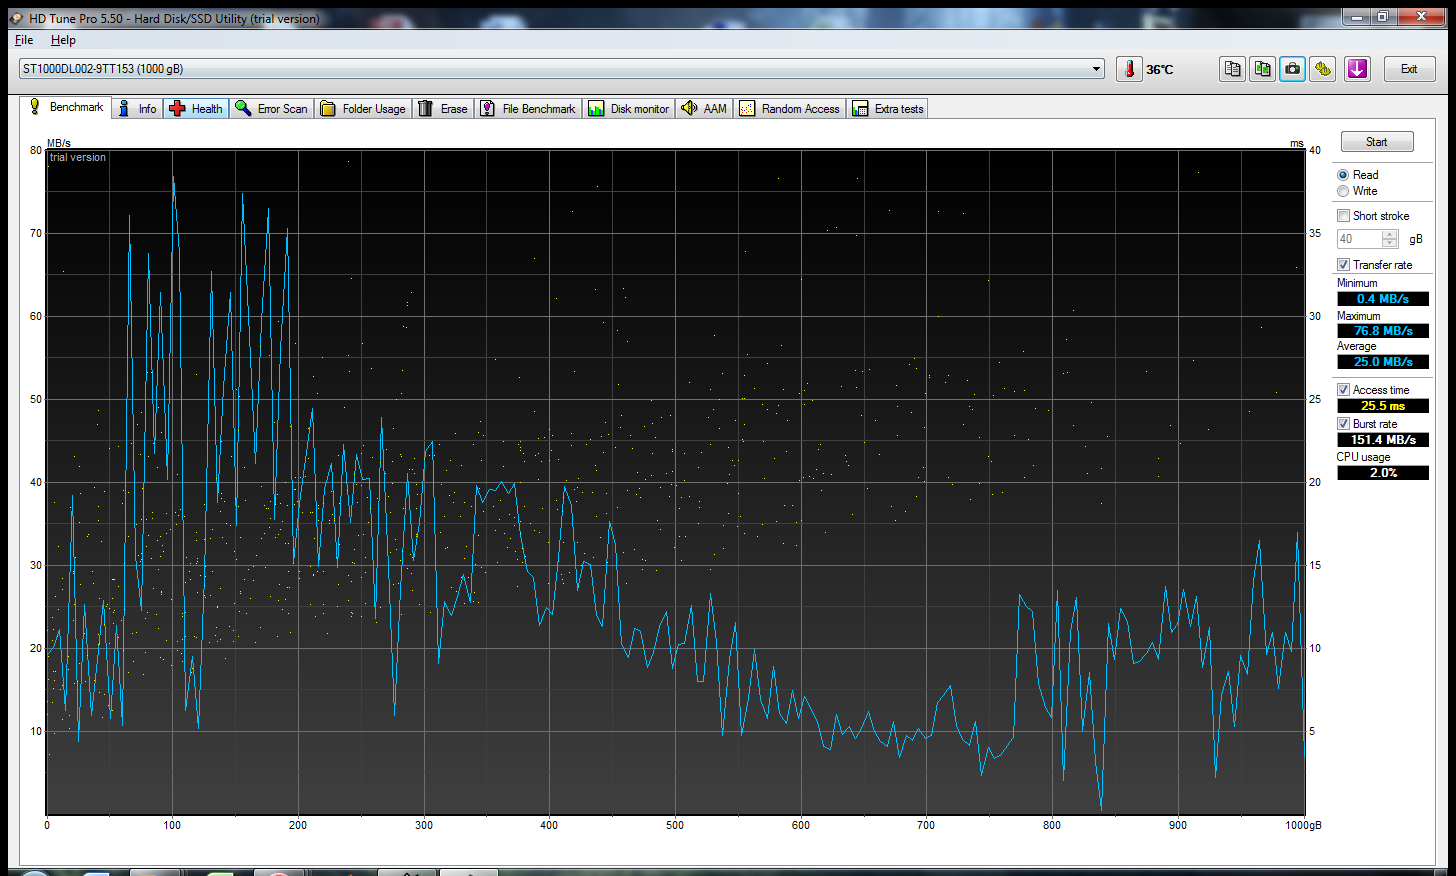
Task: Open the Error Scan tab
Action: (x=272, y=109)
